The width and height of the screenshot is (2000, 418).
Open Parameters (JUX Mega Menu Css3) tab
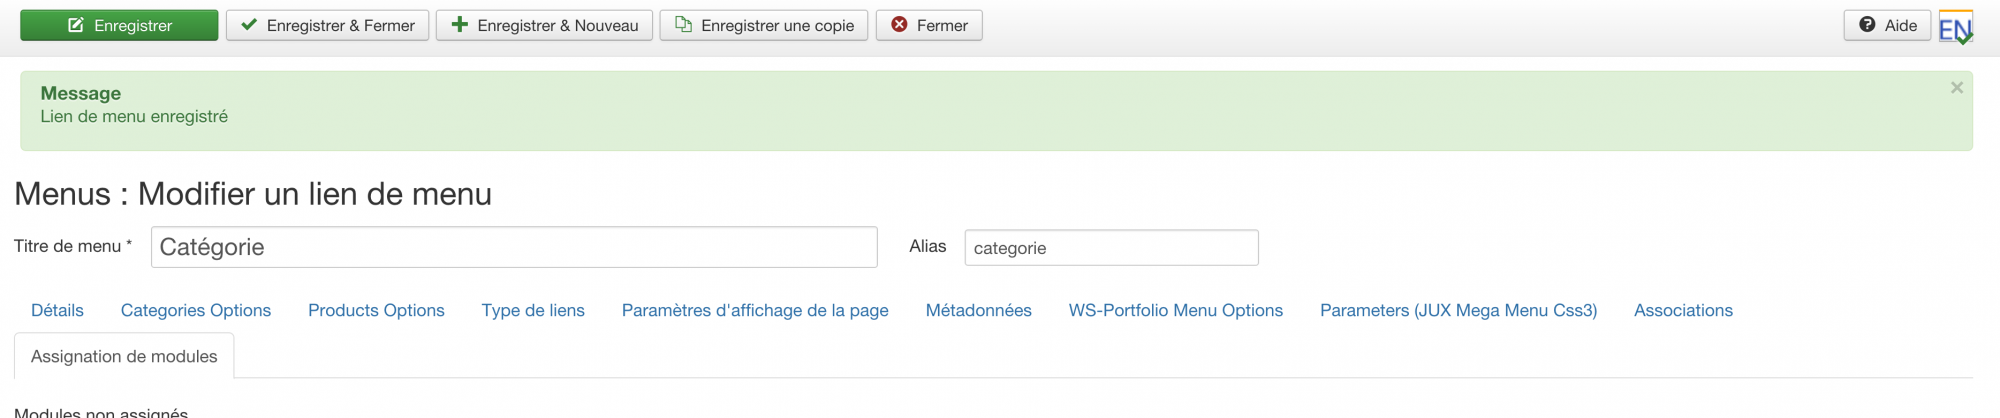click(x=1458, y=310)
